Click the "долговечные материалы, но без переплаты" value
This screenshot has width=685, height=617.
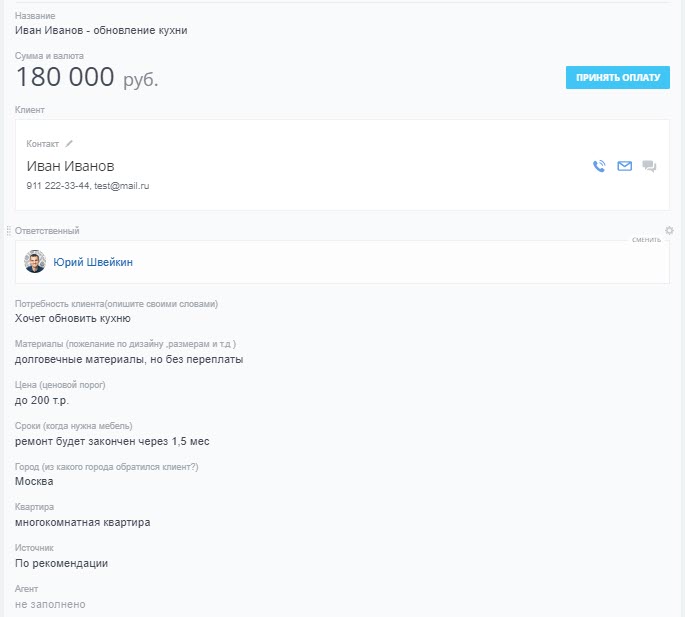pyautogui.click(x=129, y=359)
